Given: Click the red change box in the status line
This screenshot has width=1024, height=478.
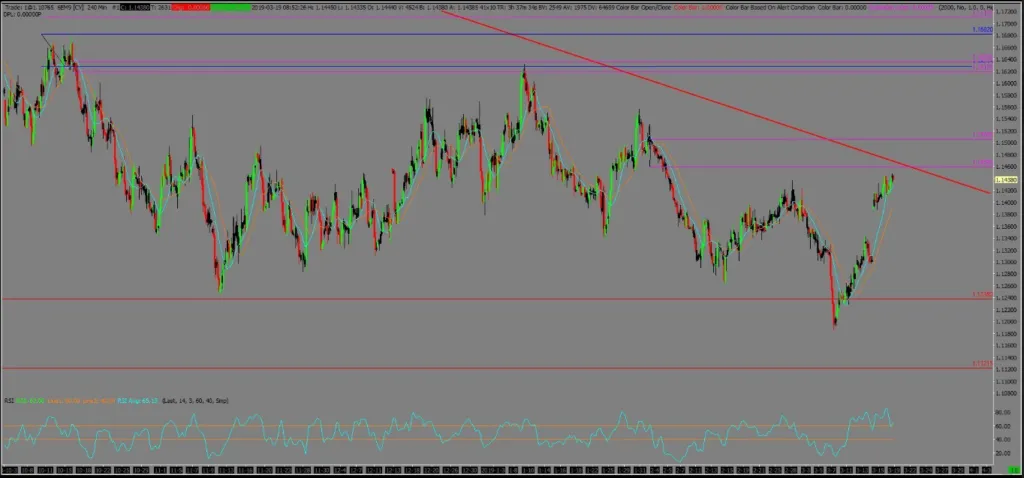Looking at the screenshot, I should tap(191, 7).
